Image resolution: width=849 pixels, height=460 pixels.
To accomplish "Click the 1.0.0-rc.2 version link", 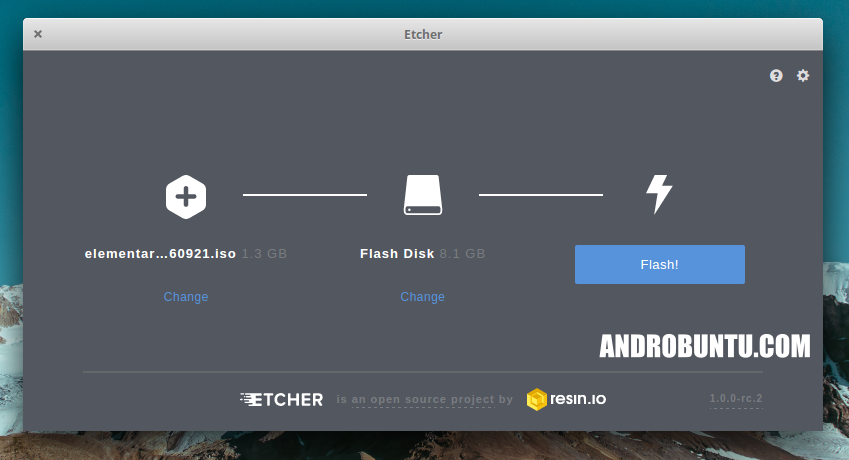I will (736, 398).
